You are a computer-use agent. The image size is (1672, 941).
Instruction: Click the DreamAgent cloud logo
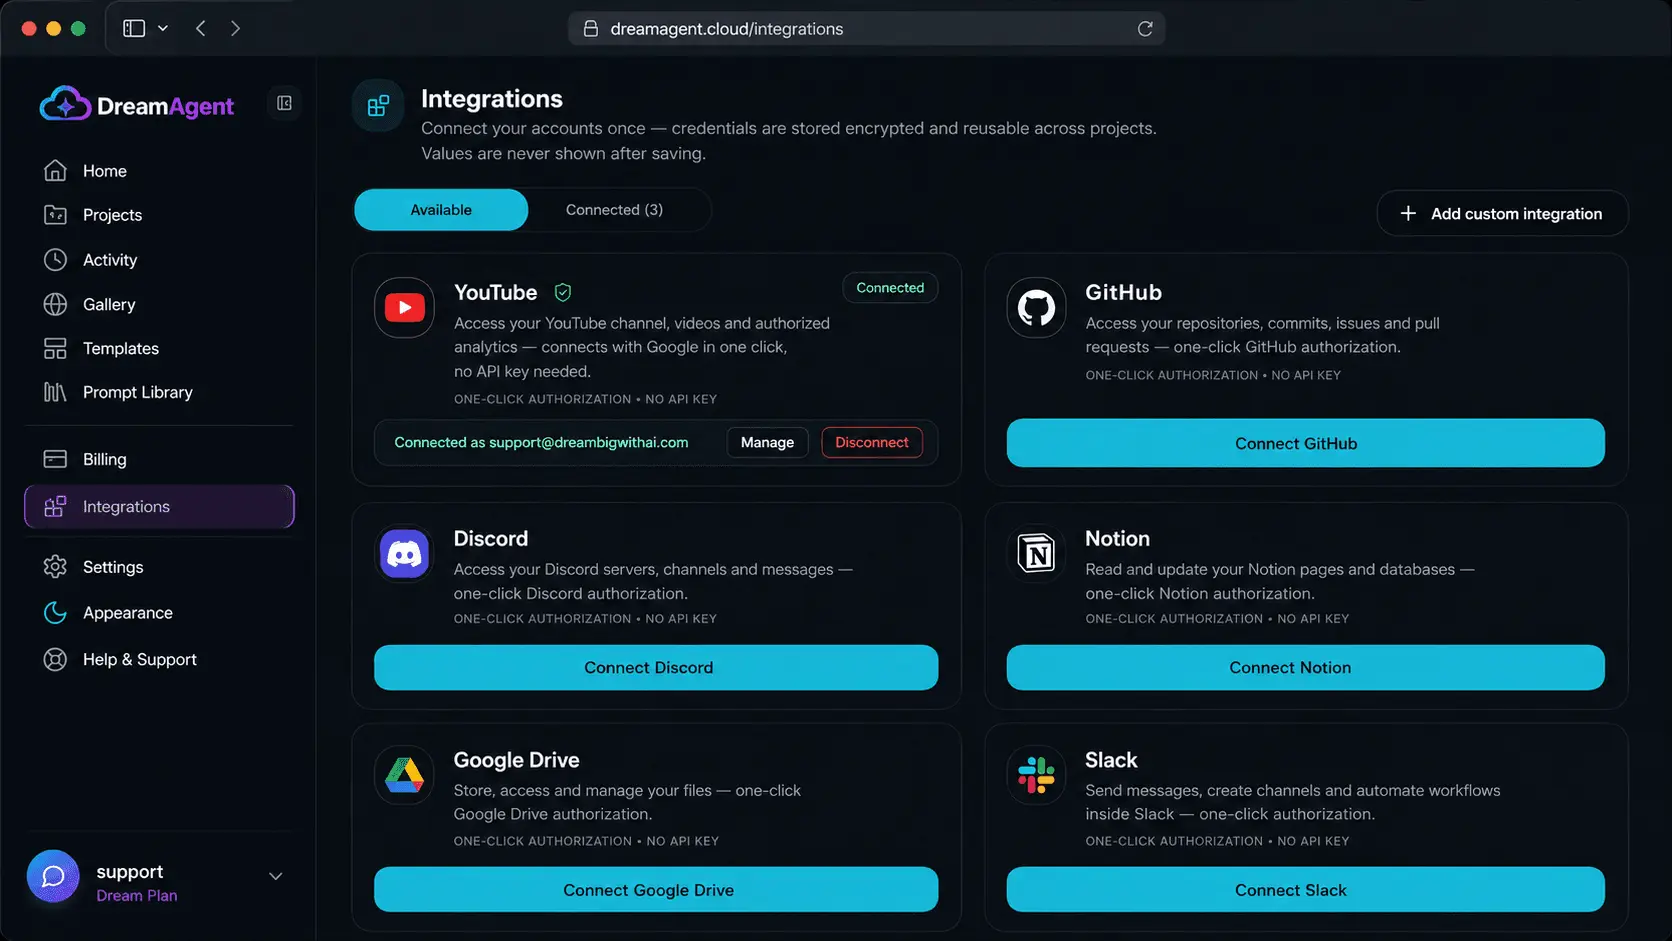[65, 104]
